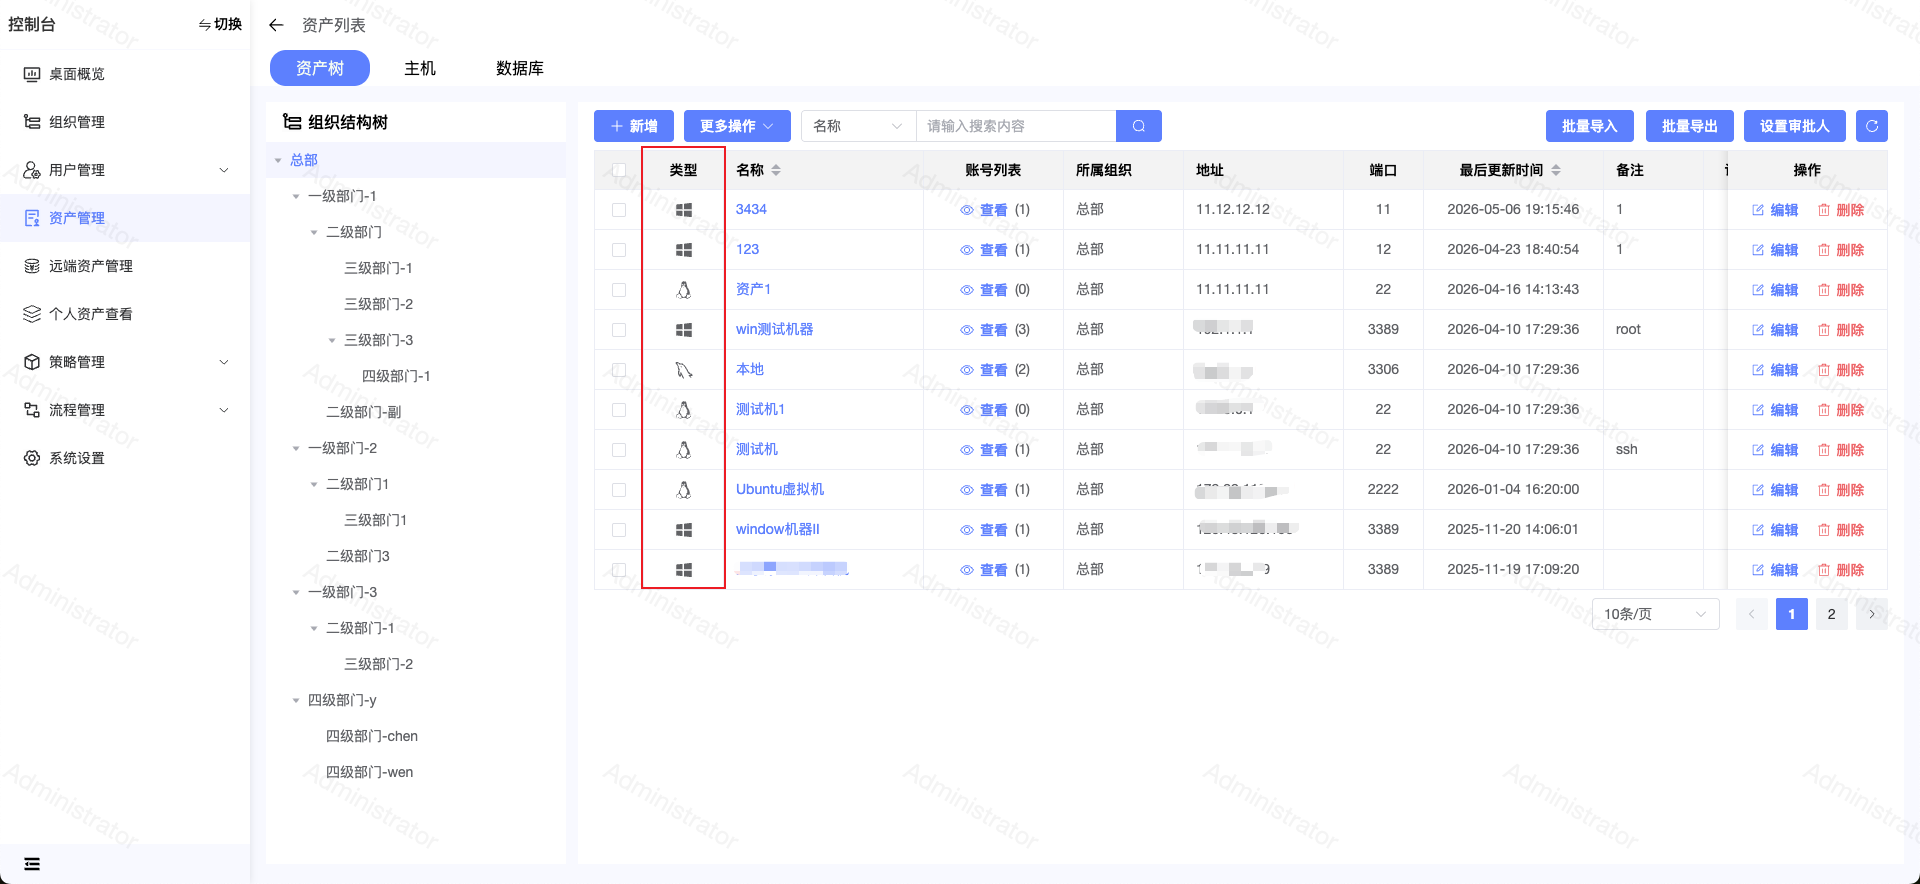Viewport: 1920px width, 884px height.
Task: Edit asset Ubuntu虚拟机
Action: tap(1775, 490)
